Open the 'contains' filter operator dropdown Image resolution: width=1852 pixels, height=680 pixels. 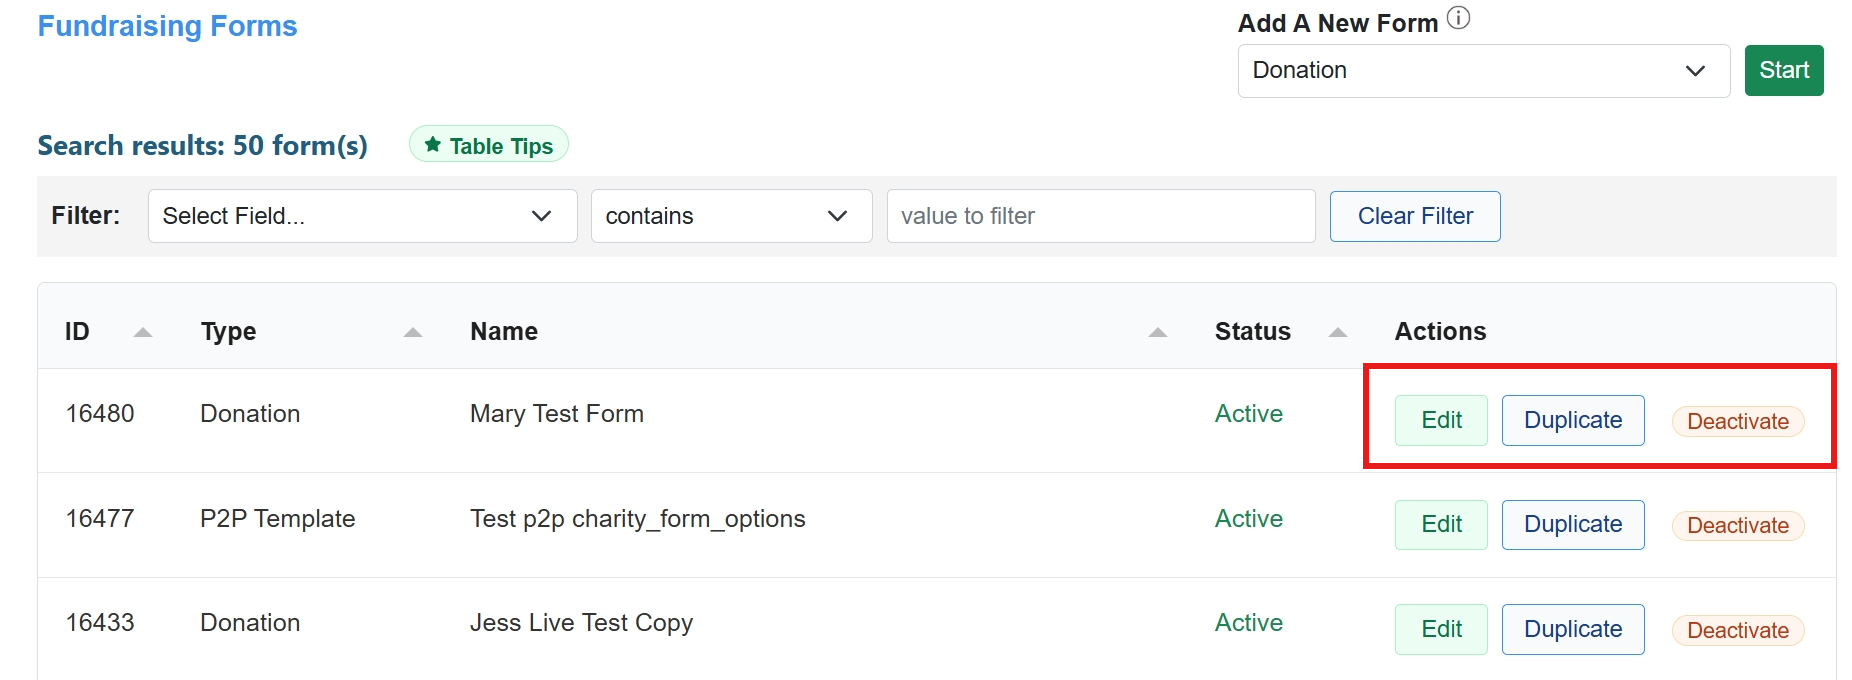[731, 216]
